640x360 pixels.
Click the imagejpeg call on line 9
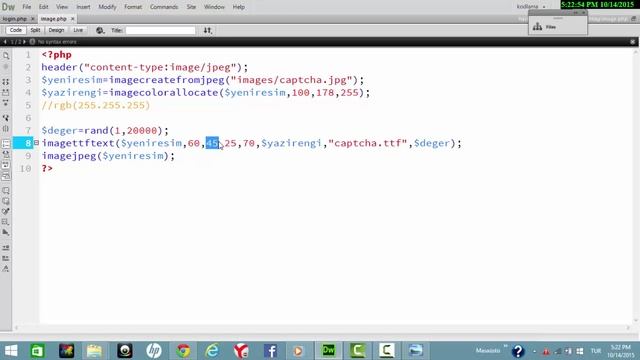pyautogui.click(x=108, y=156)
